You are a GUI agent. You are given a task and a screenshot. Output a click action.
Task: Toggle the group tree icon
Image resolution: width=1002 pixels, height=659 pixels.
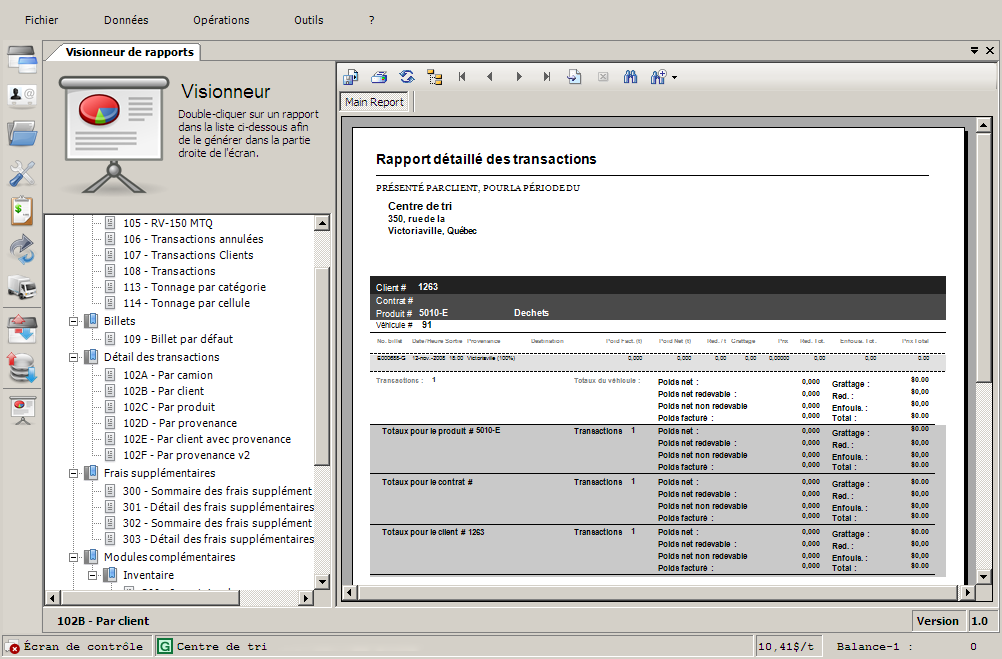click(434, 77)
